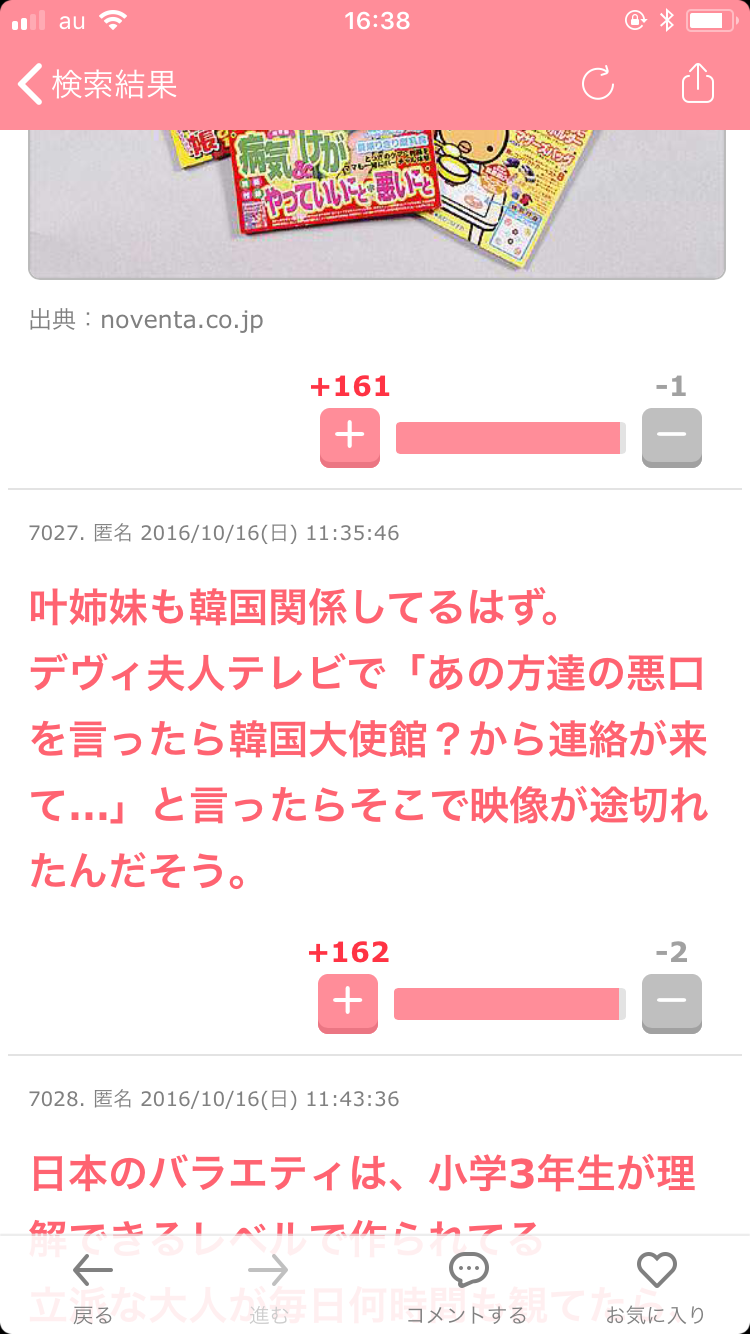The image size is (750, 1334).
Task: Click the +161/-1 vote ratio bar
Action: tap(511, 438)
